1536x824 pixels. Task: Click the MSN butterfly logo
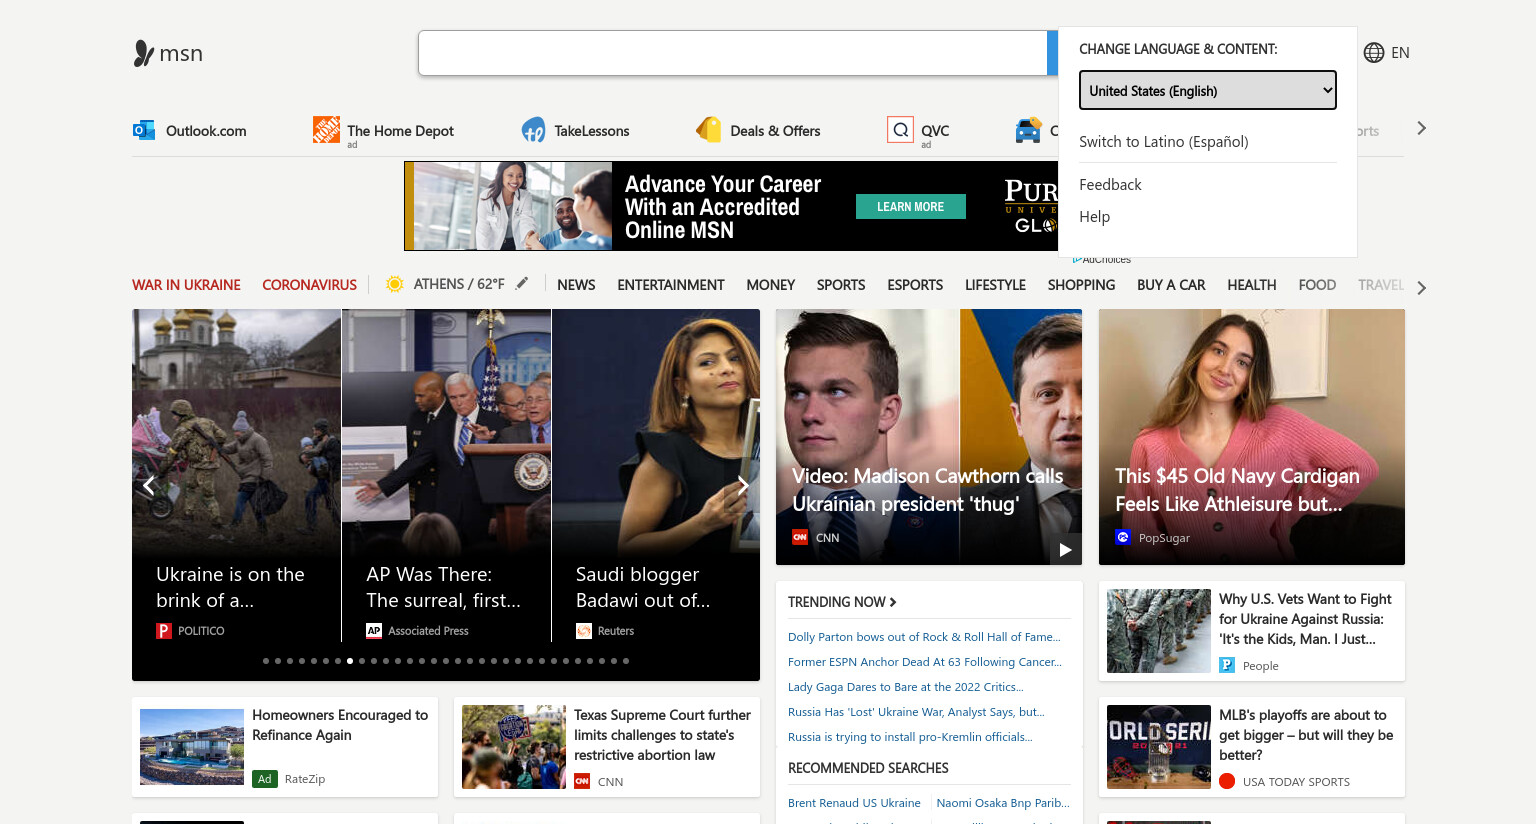[x=144, y=53]
